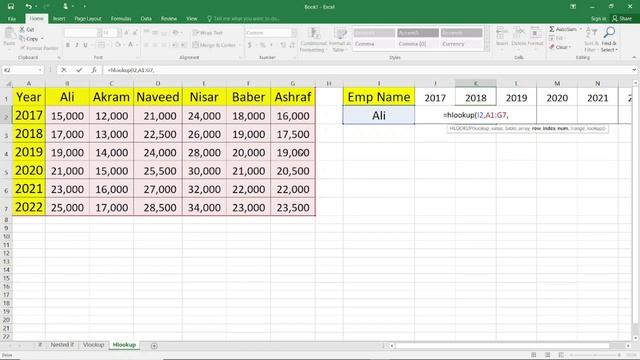Open the Format cells menu
The width and height of the screenshot is (640, 360).
point(535,37)
